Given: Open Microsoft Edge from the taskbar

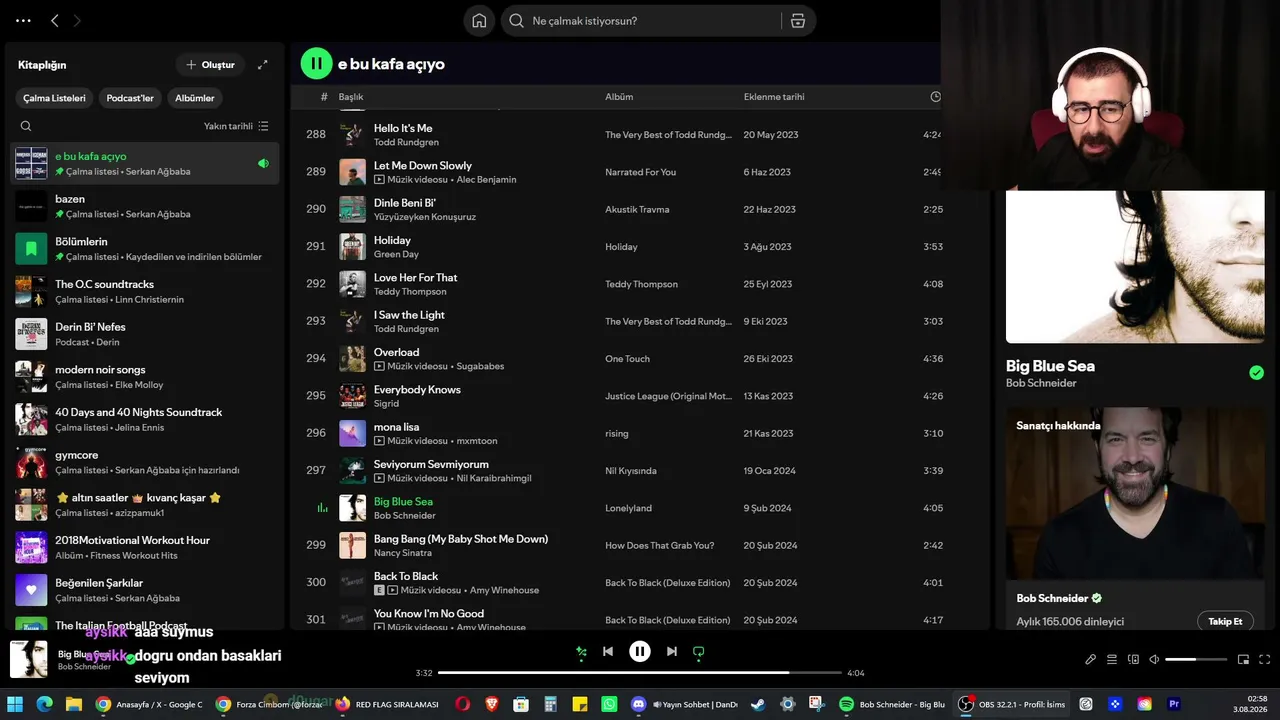Looking at the screenshot, I should pos(45,704).
